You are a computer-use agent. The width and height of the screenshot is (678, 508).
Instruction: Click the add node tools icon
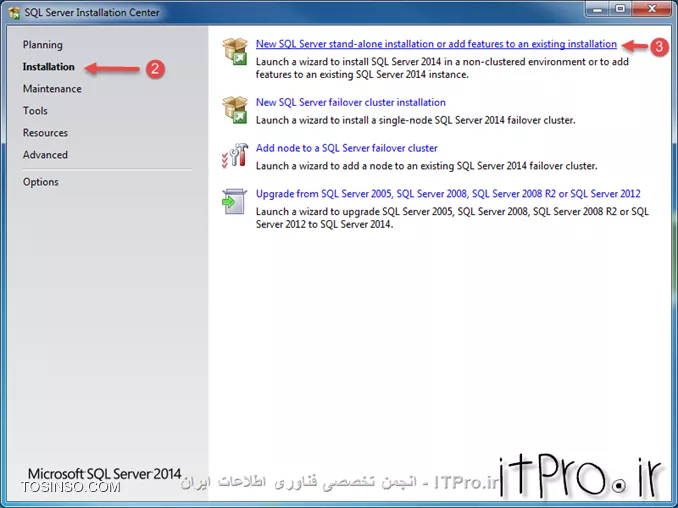point(235,156)
